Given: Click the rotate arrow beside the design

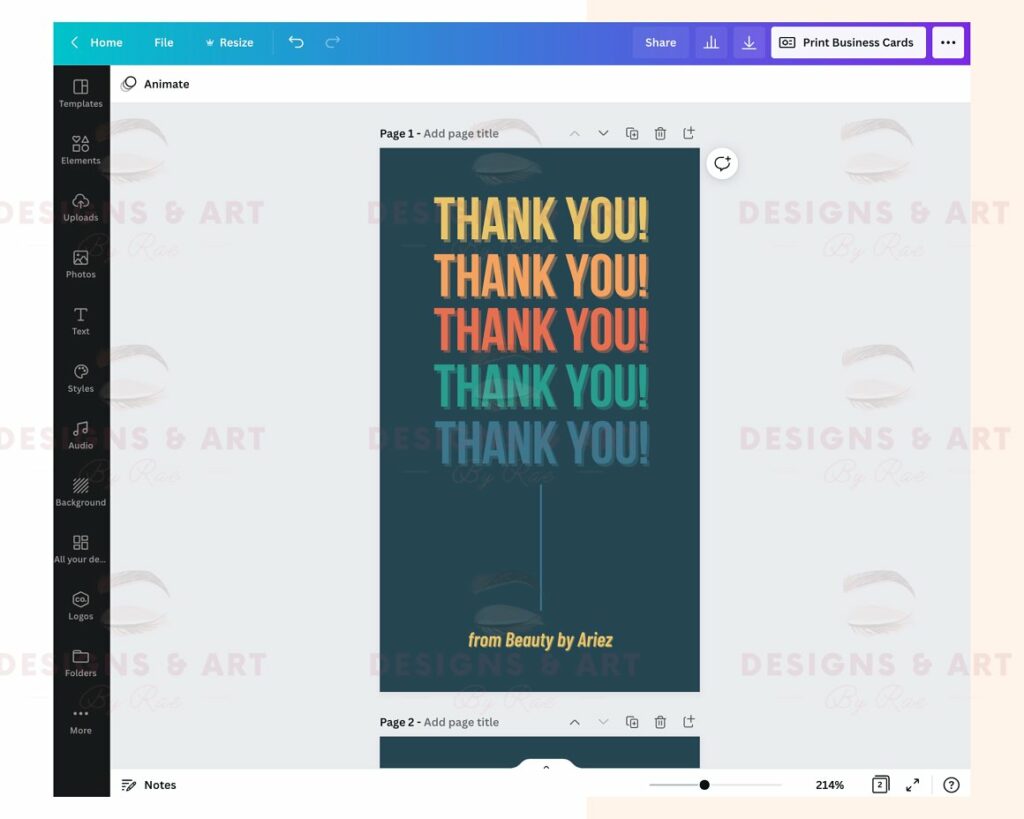Looking at the screenshot, I should (722, 163).
